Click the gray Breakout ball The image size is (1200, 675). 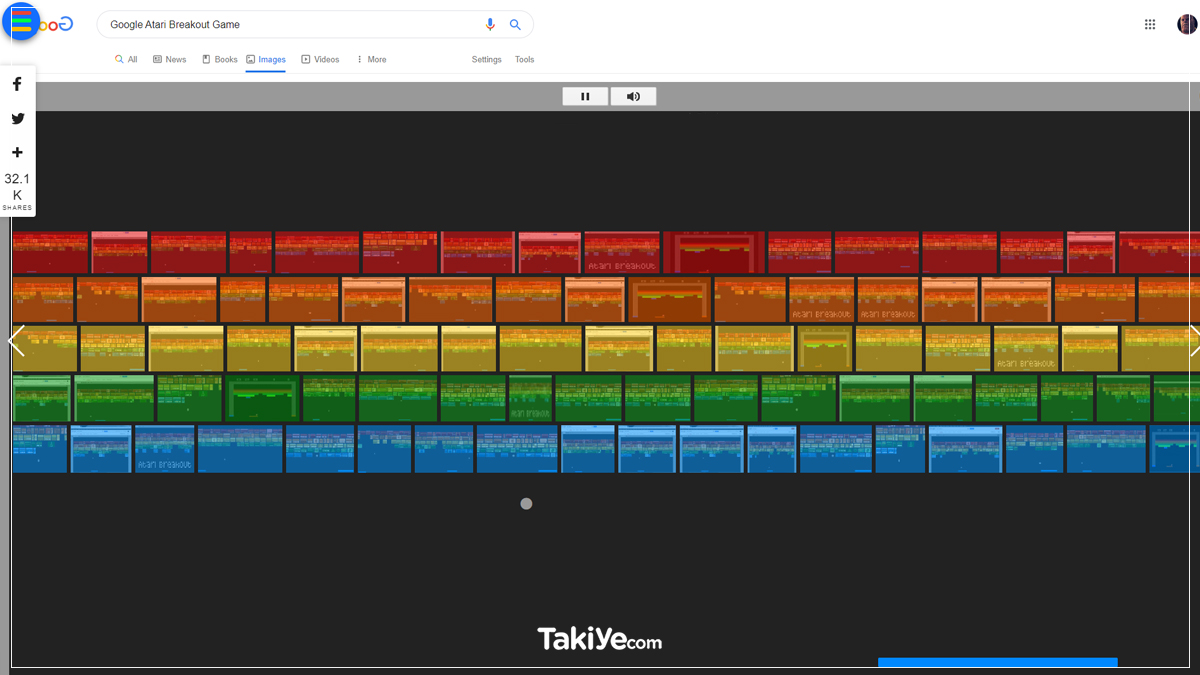coord(526,504)
